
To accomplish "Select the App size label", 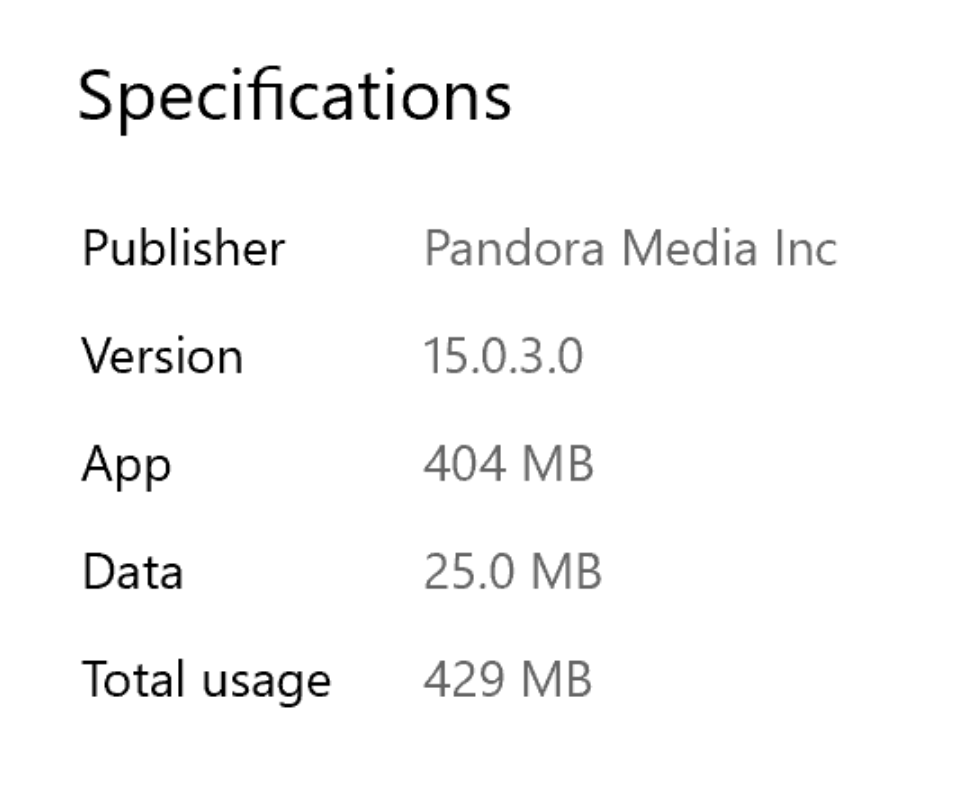I will coord(126,466).
